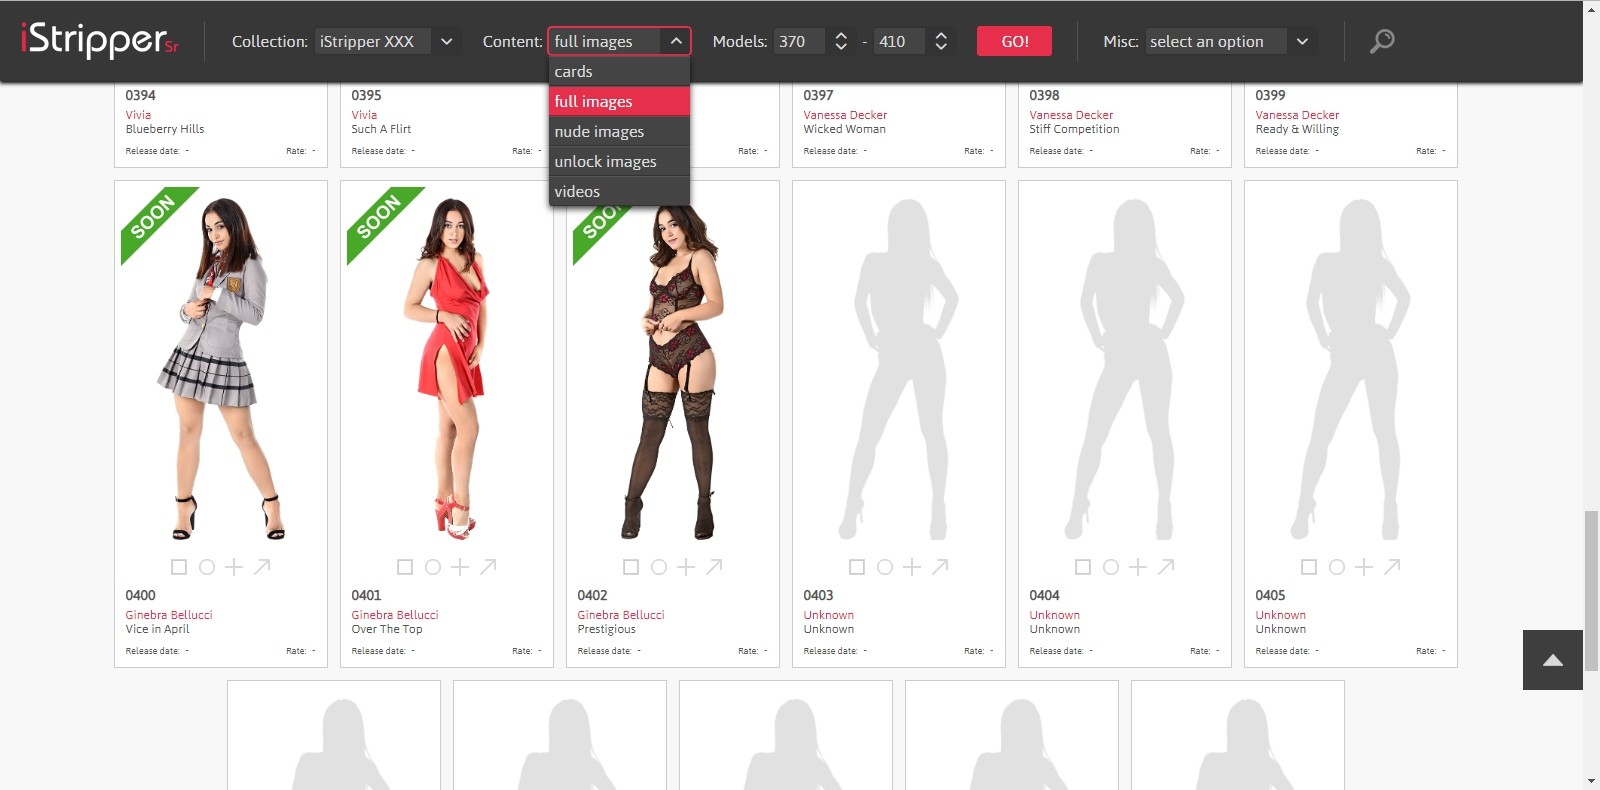Viewport: 1600px width, 790px height.
Task: Toggle the circle icon under card 0404
Action: click(1111, 567)
